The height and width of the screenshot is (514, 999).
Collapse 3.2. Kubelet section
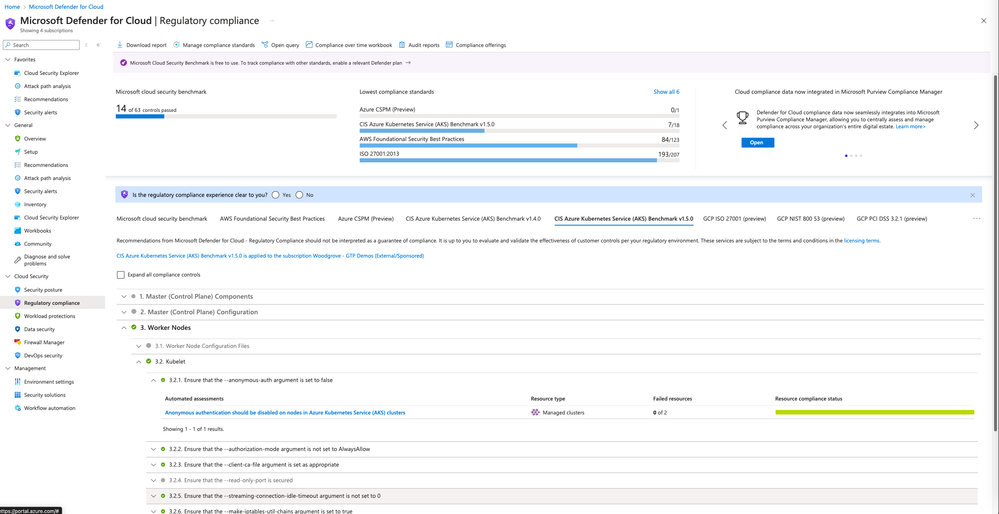(138, 361)
